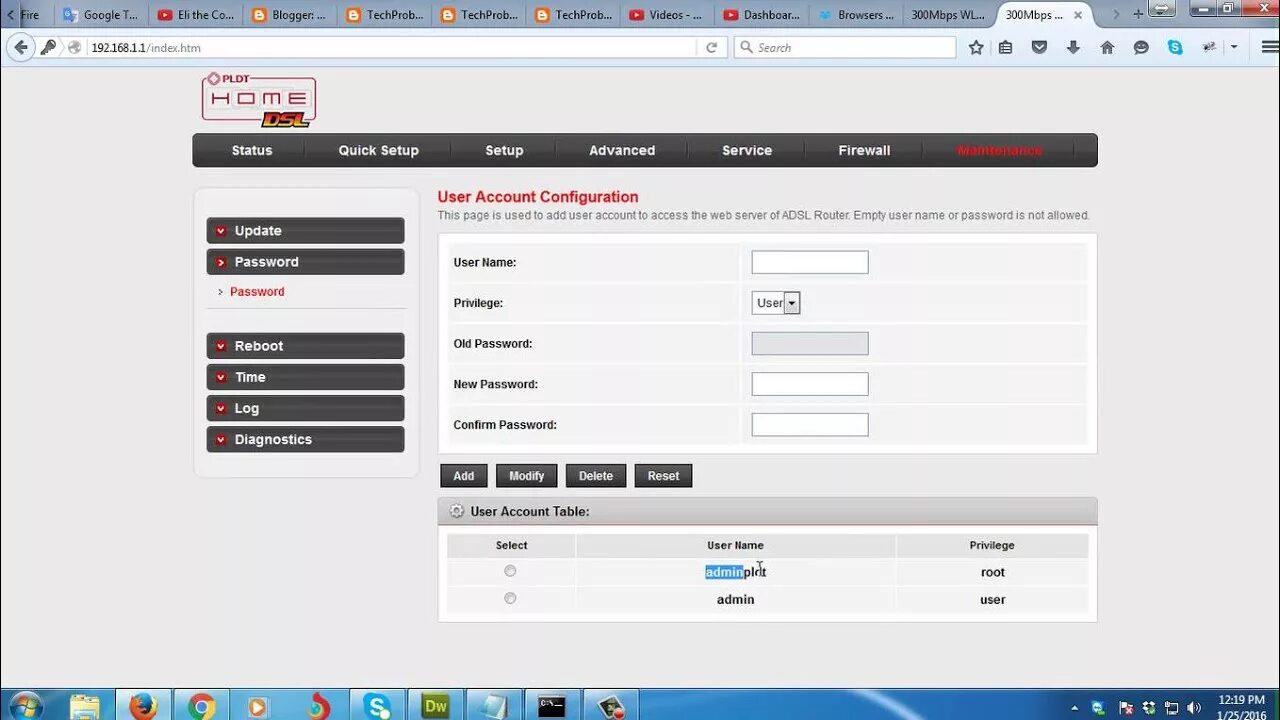Click the Modify button
Image resolution: width=1280 pixels, height=720 pixels.
[527, 476]
